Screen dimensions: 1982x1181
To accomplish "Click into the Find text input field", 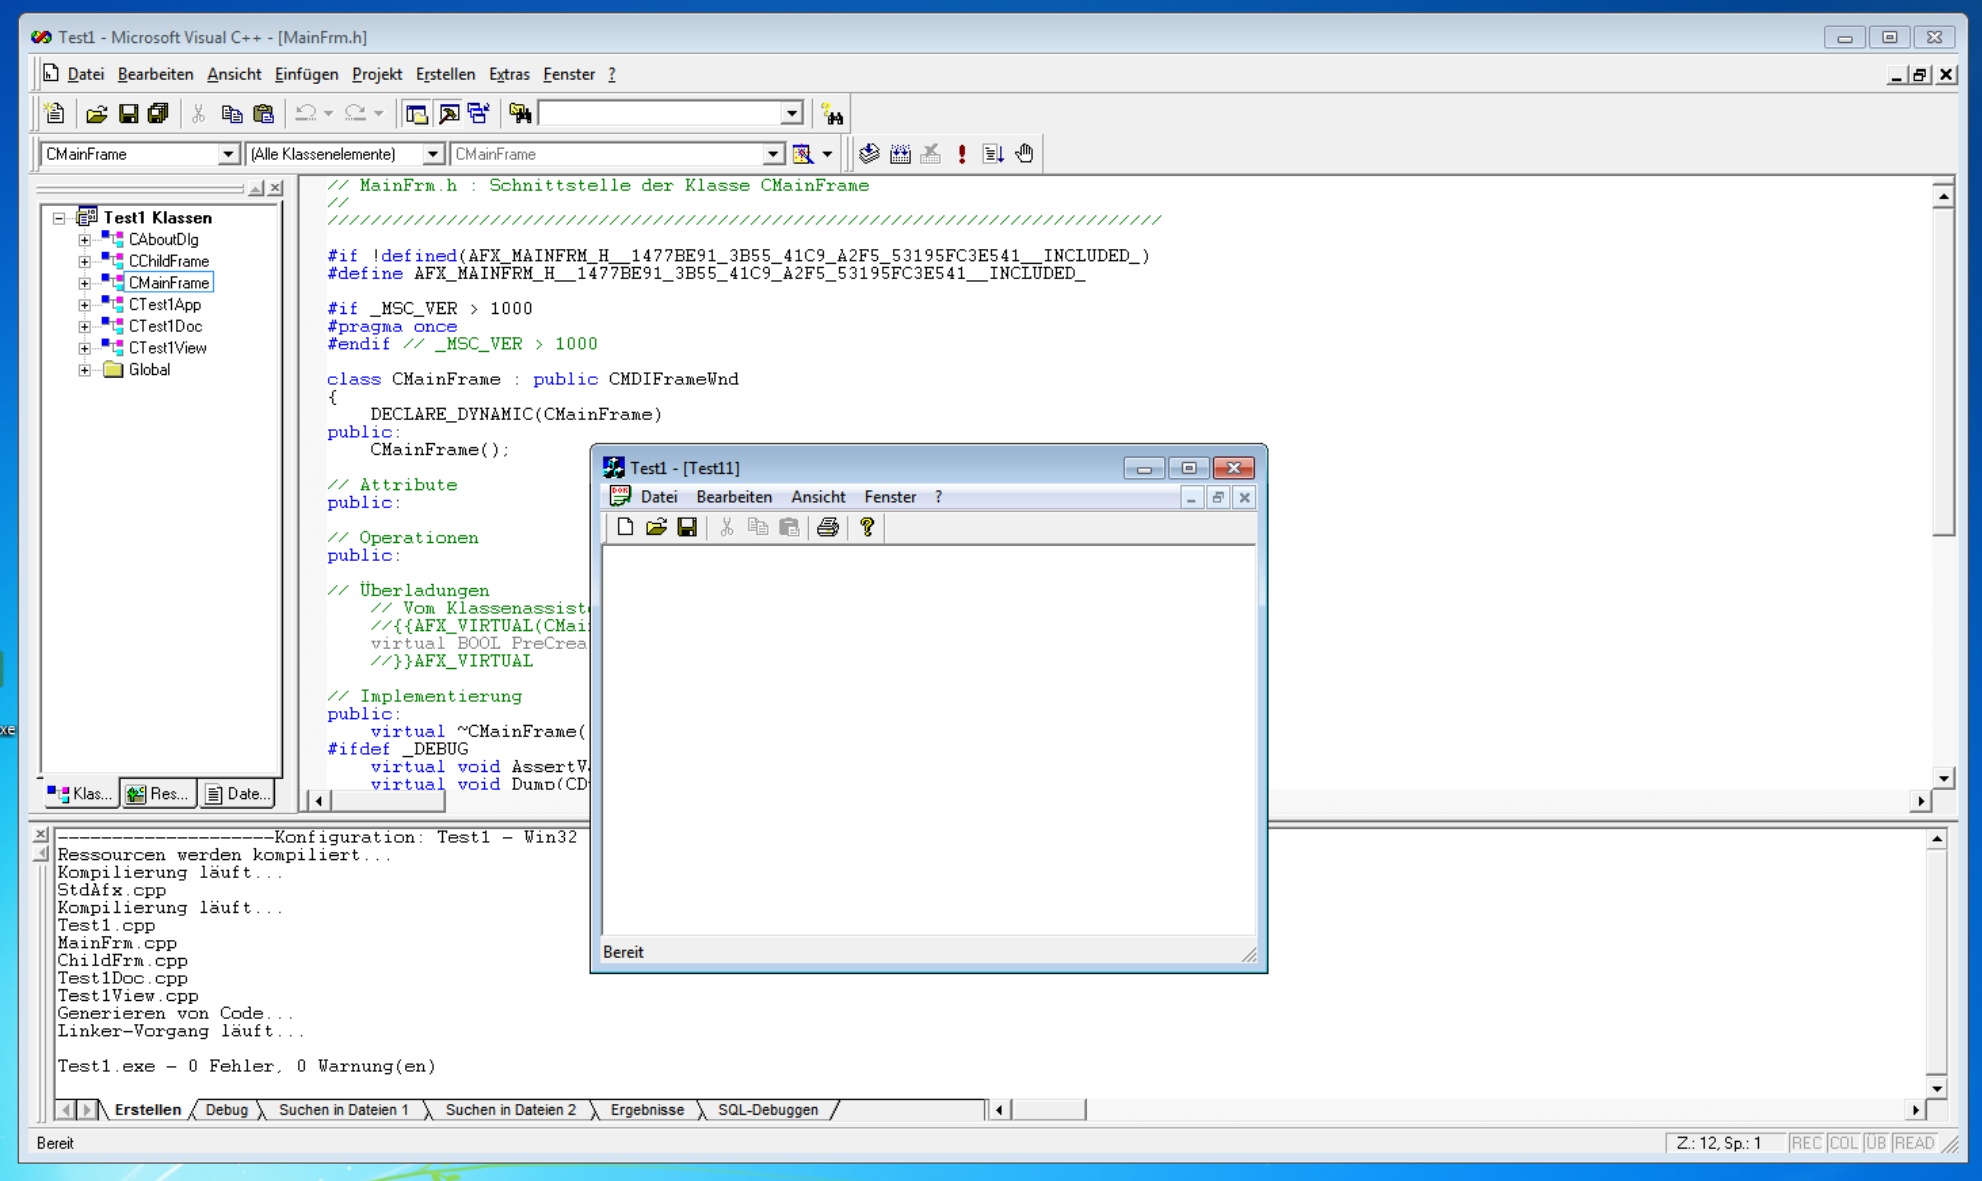I will click(660, 114).
